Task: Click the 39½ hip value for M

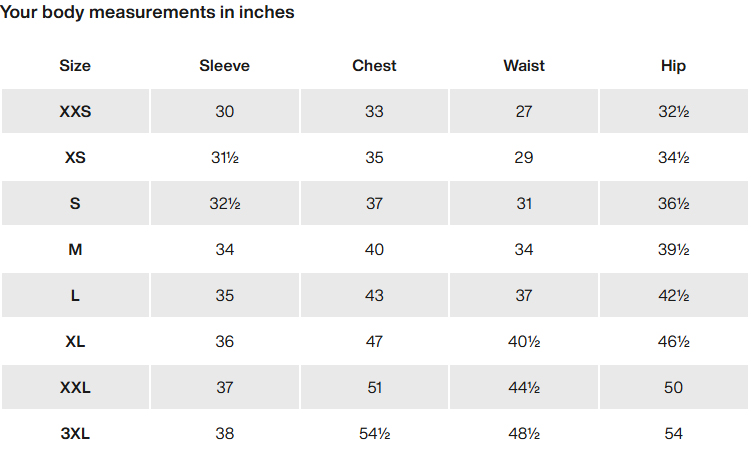Action: tap(673, 250)
